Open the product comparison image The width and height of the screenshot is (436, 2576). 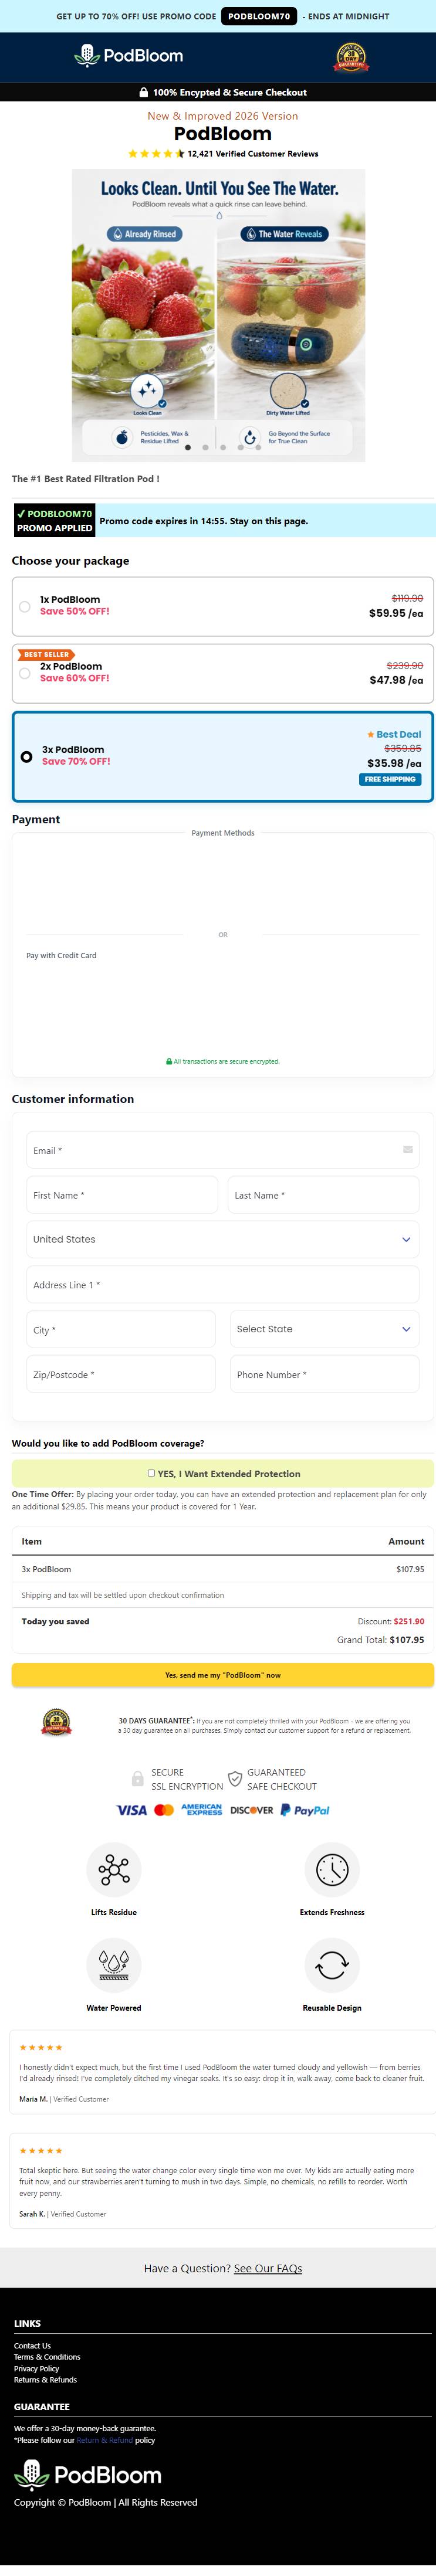218,315
